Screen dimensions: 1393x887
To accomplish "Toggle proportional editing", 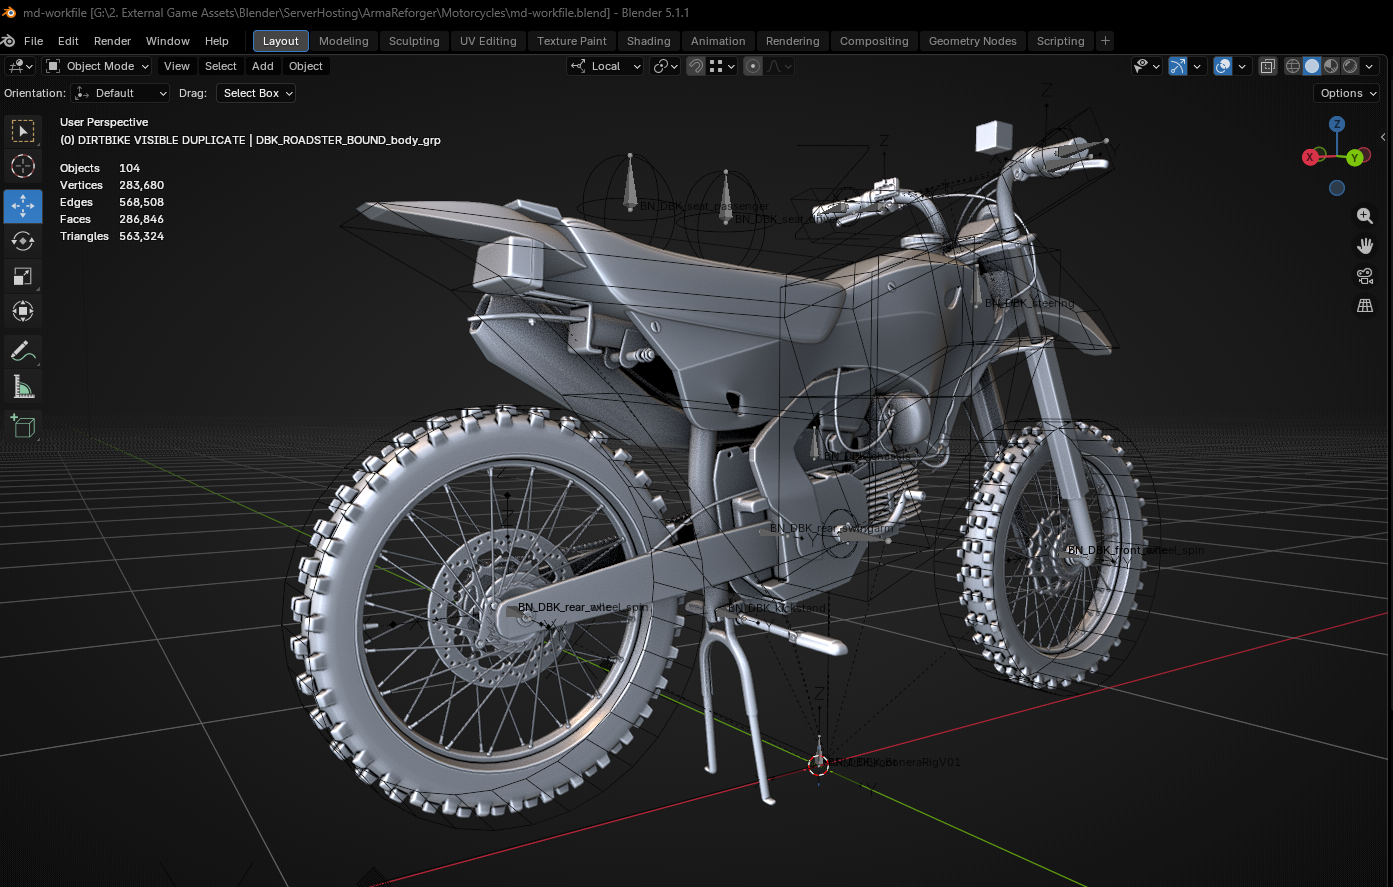I will (753, 66).
